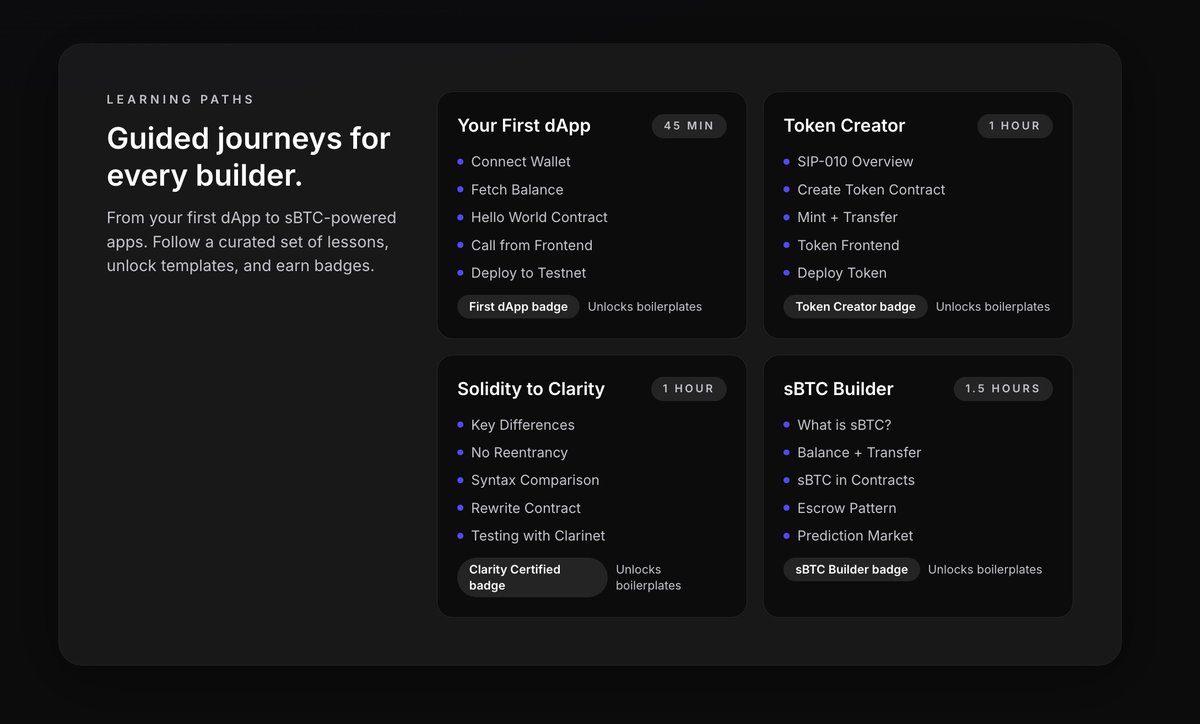The height and width of the screenshot is (724, 1200).
Task: Click the Guided journeys for every builder heading
Action: click(x=249, y=156)
